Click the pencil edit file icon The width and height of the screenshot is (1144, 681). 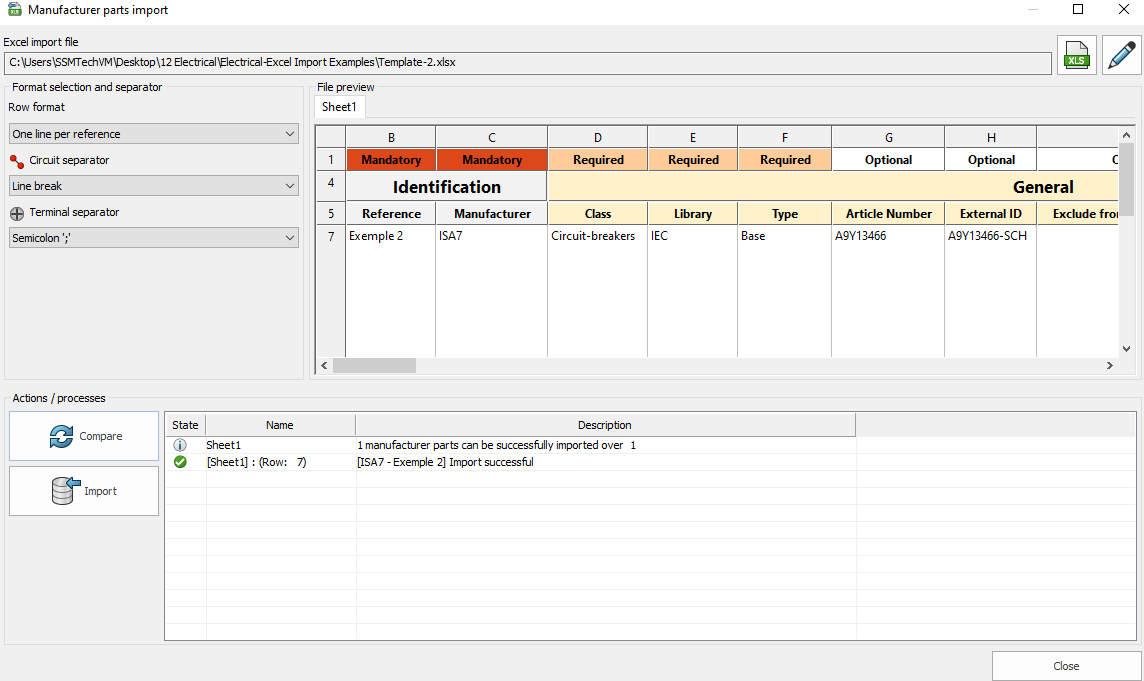[1122, 56]
